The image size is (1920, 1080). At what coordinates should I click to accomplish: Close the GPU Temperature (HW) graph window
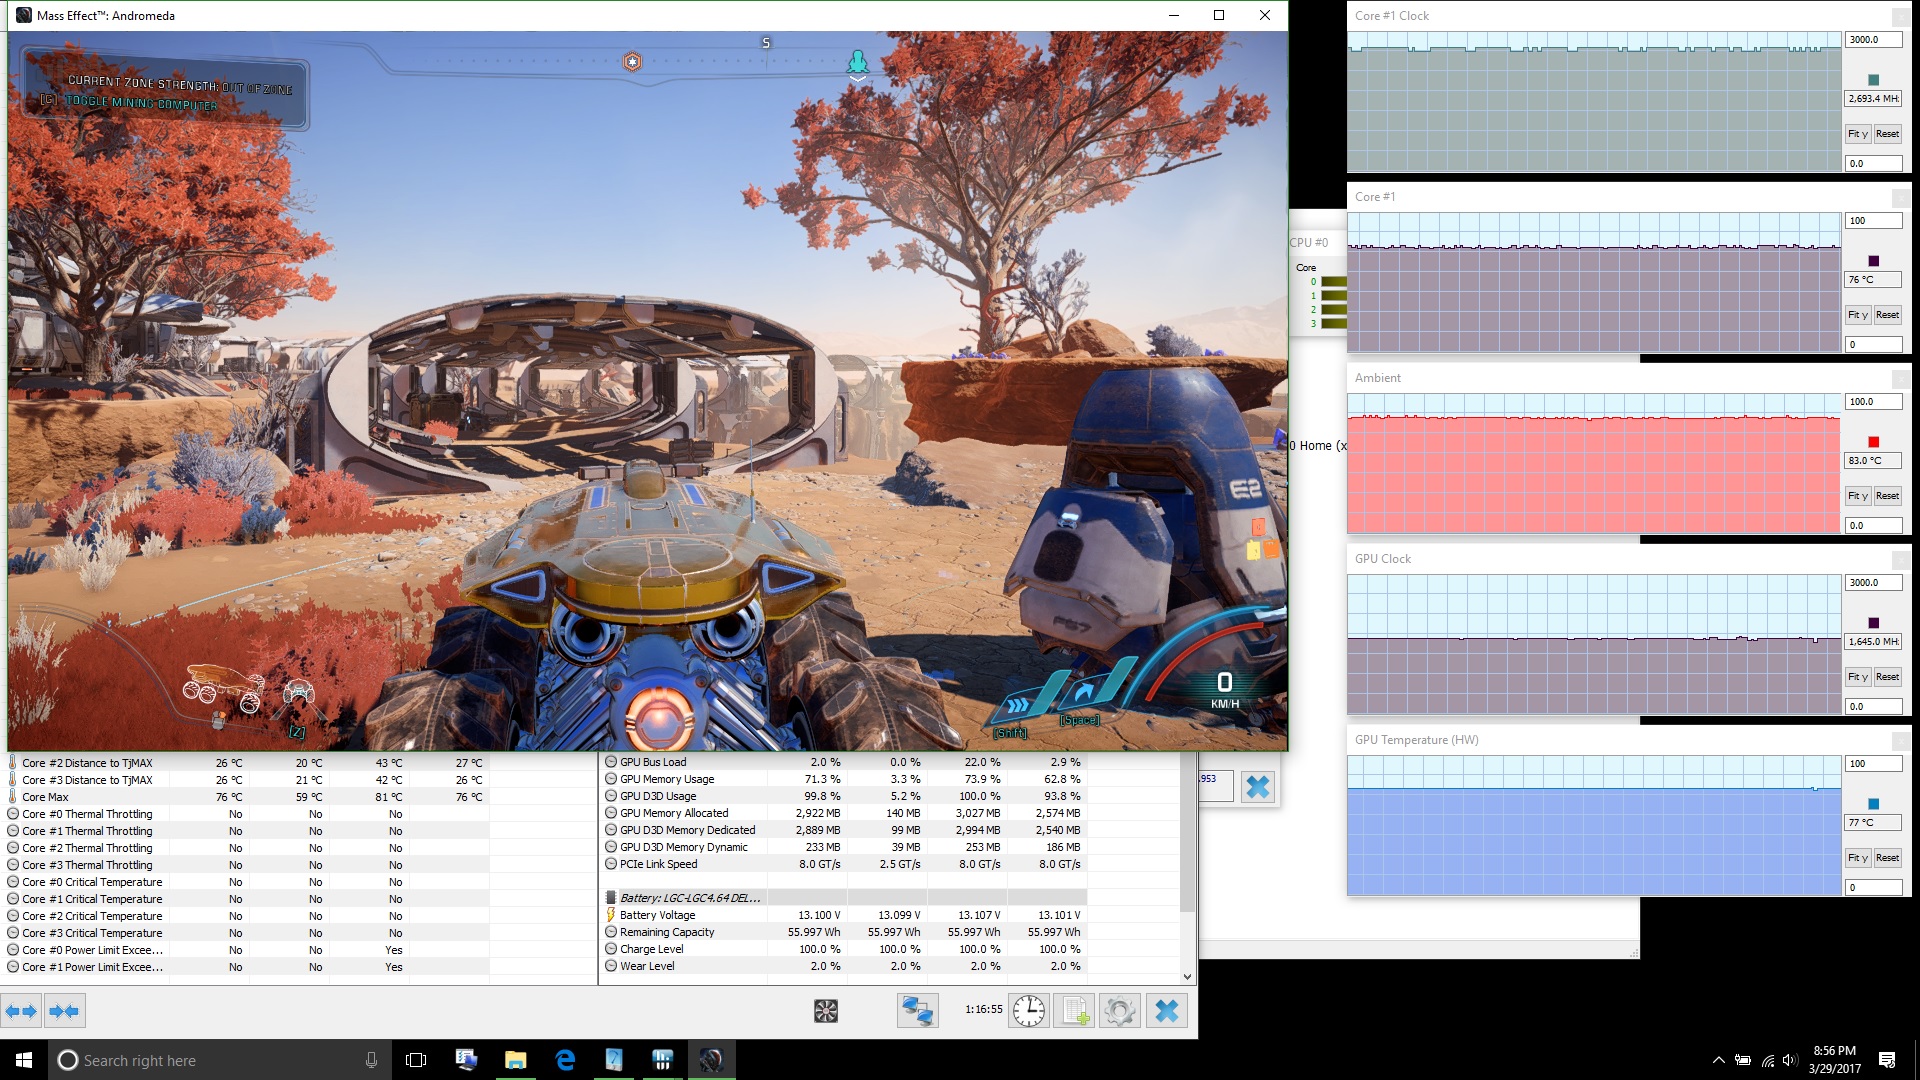(x=1900, y=741)
